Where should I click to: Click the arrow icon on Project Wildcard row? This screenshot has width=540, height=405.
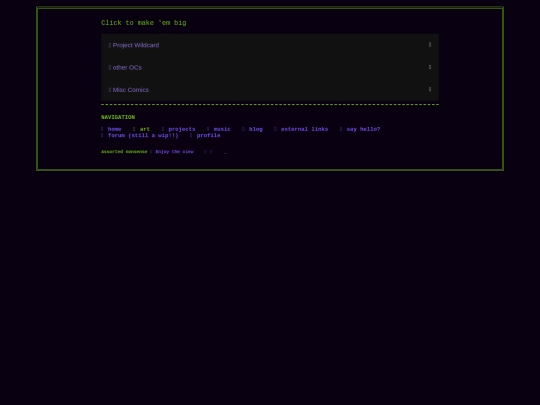(x=430, y=45)
